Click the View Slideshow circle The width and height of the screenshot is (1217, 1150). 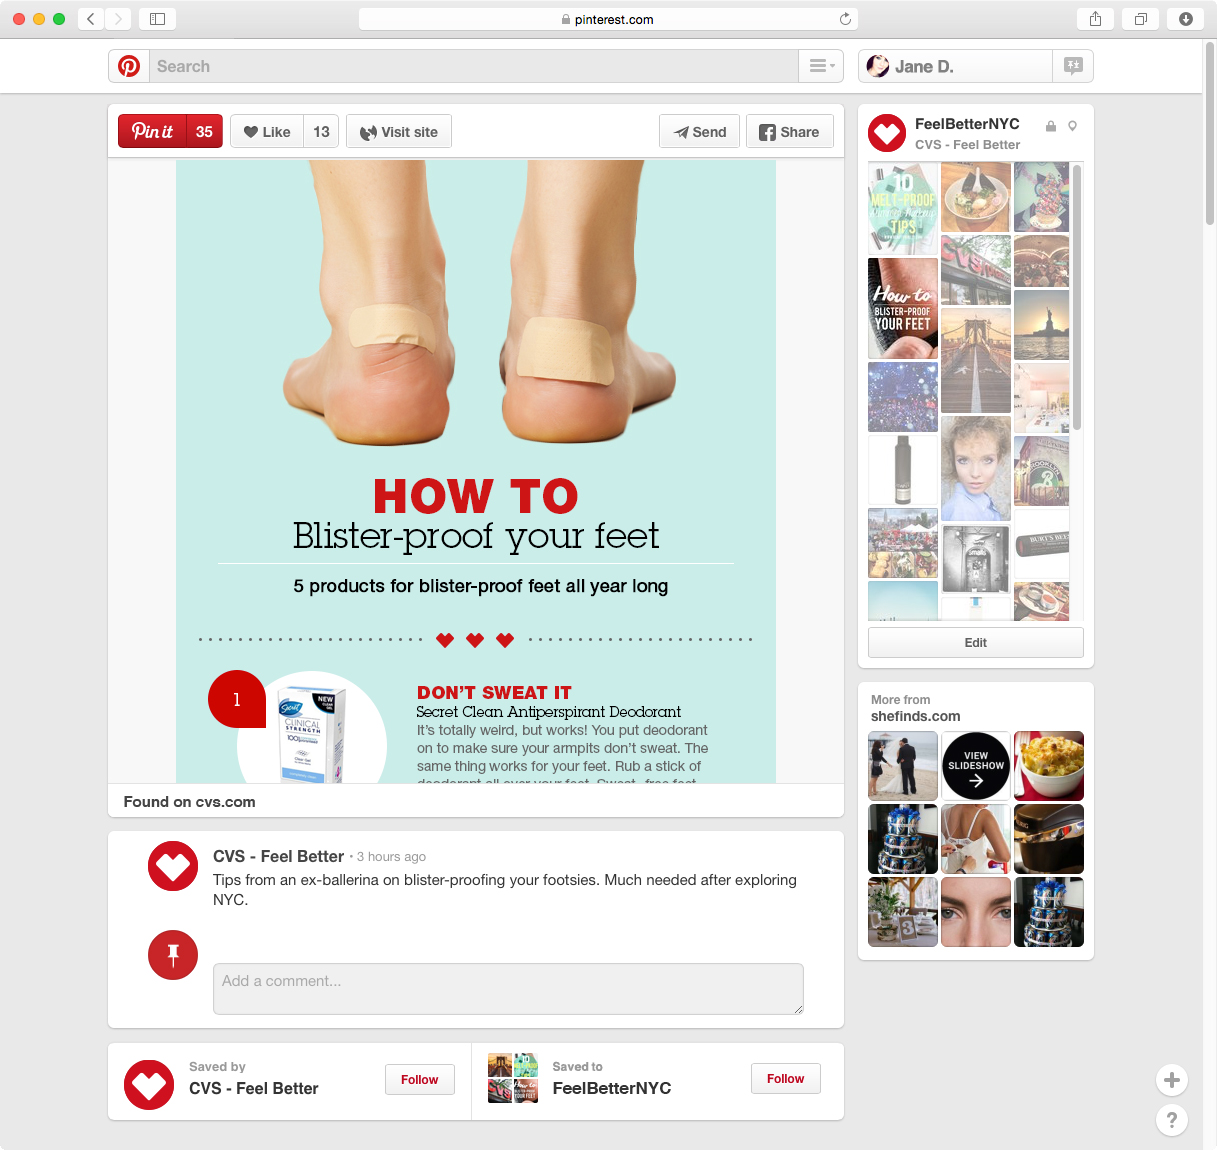976,766
